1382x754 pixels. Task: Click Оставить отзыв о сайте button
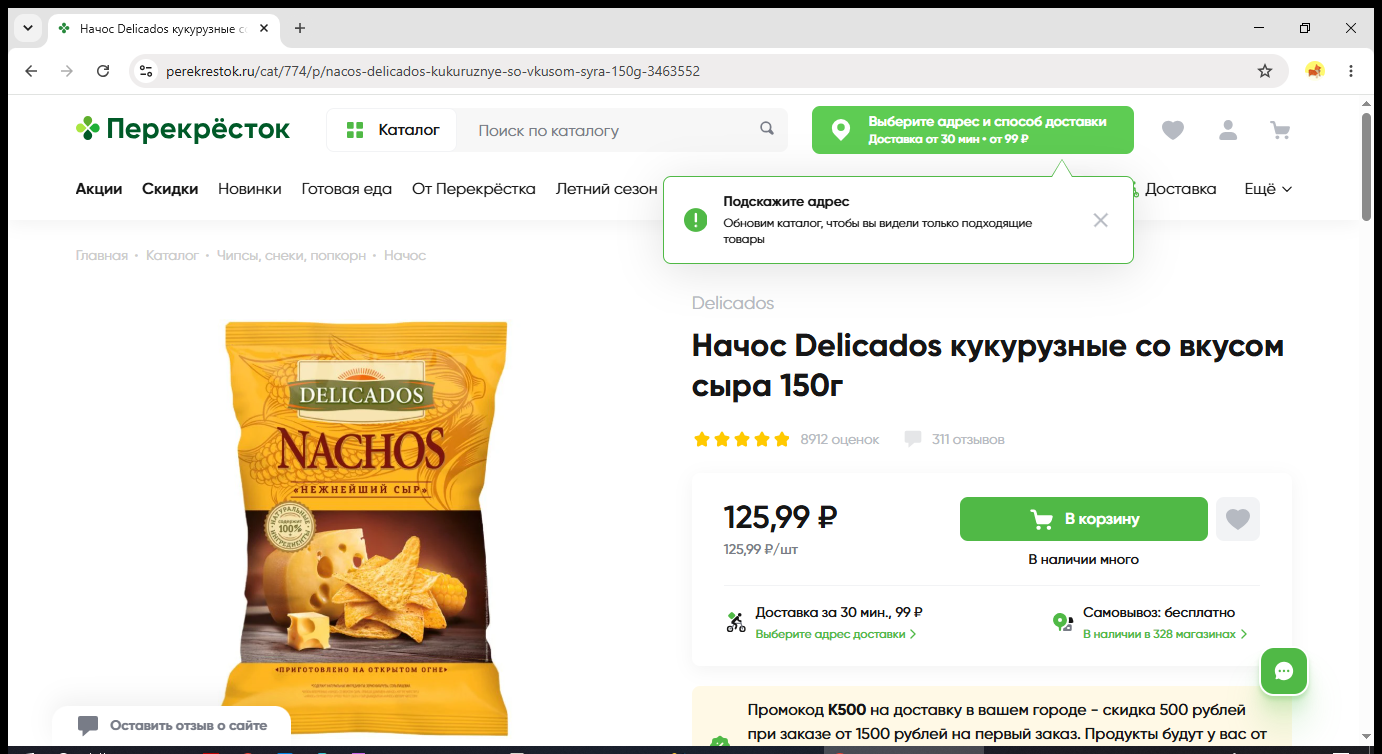pos(172,726)
